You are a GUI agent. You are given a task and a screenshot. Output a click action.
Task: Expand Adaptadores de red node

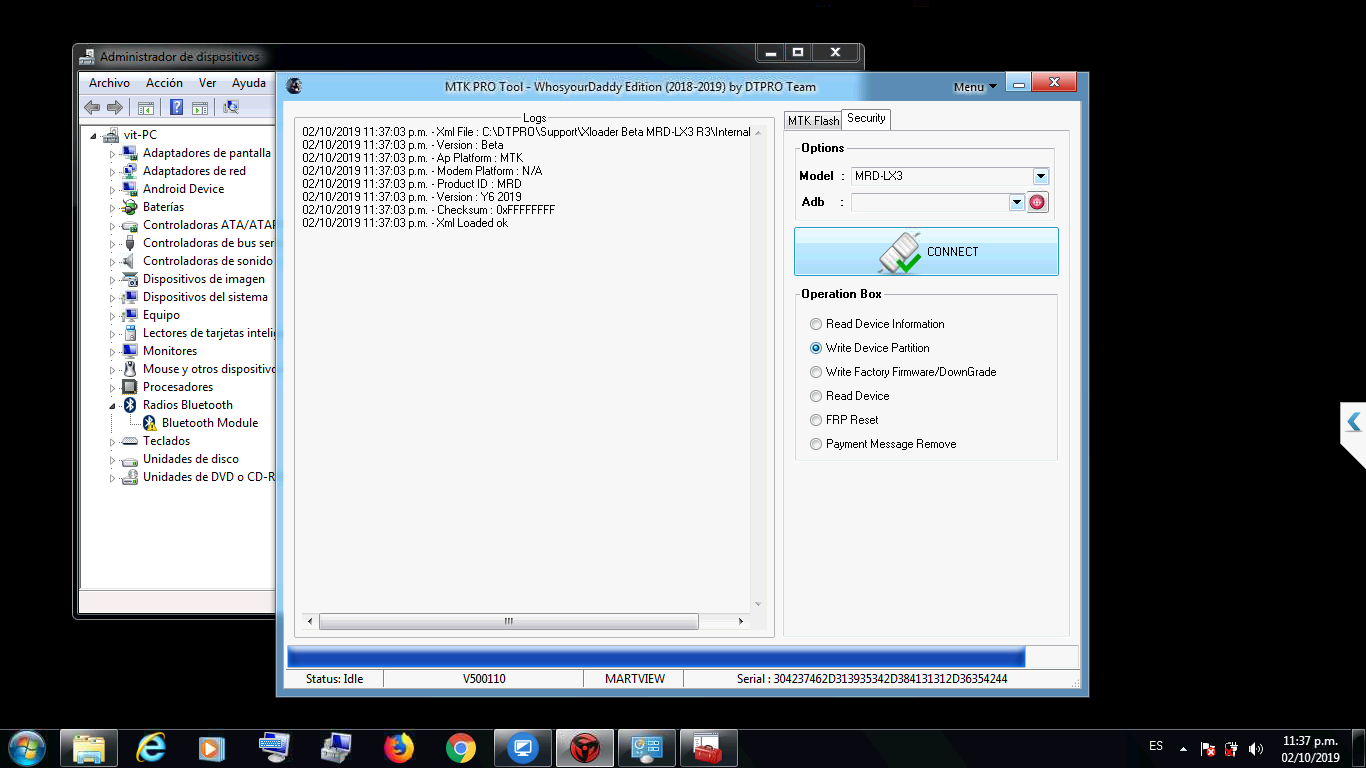113,172
